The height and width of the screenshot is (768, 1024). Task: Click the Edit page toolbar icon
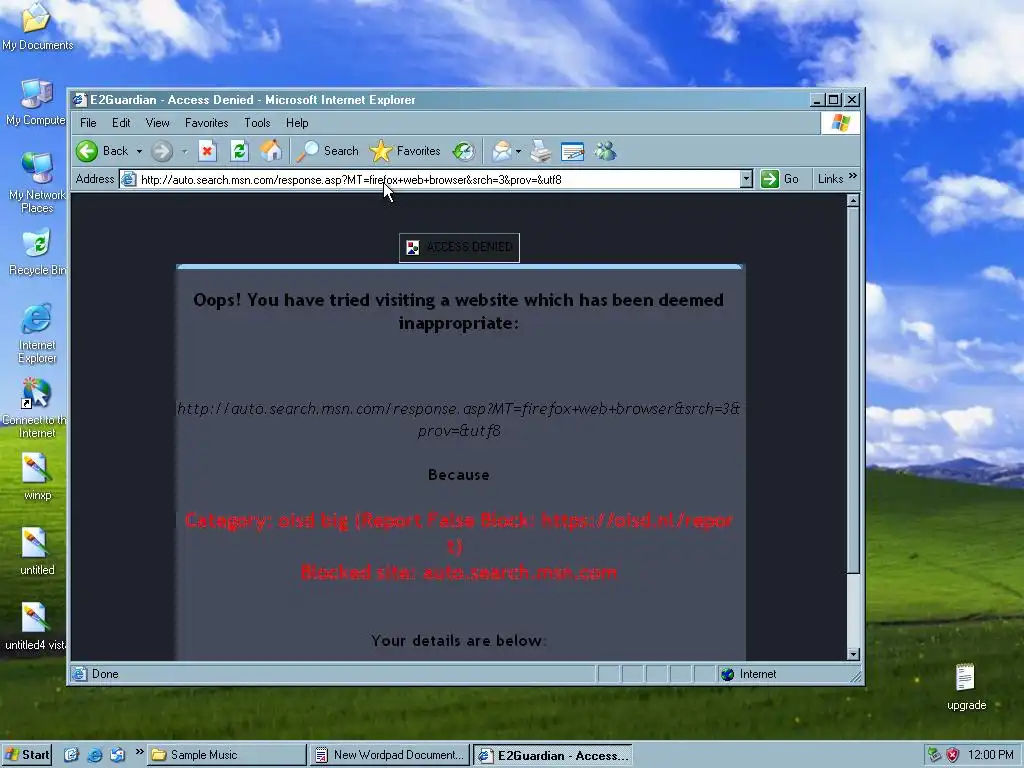(x=572, y=152)
